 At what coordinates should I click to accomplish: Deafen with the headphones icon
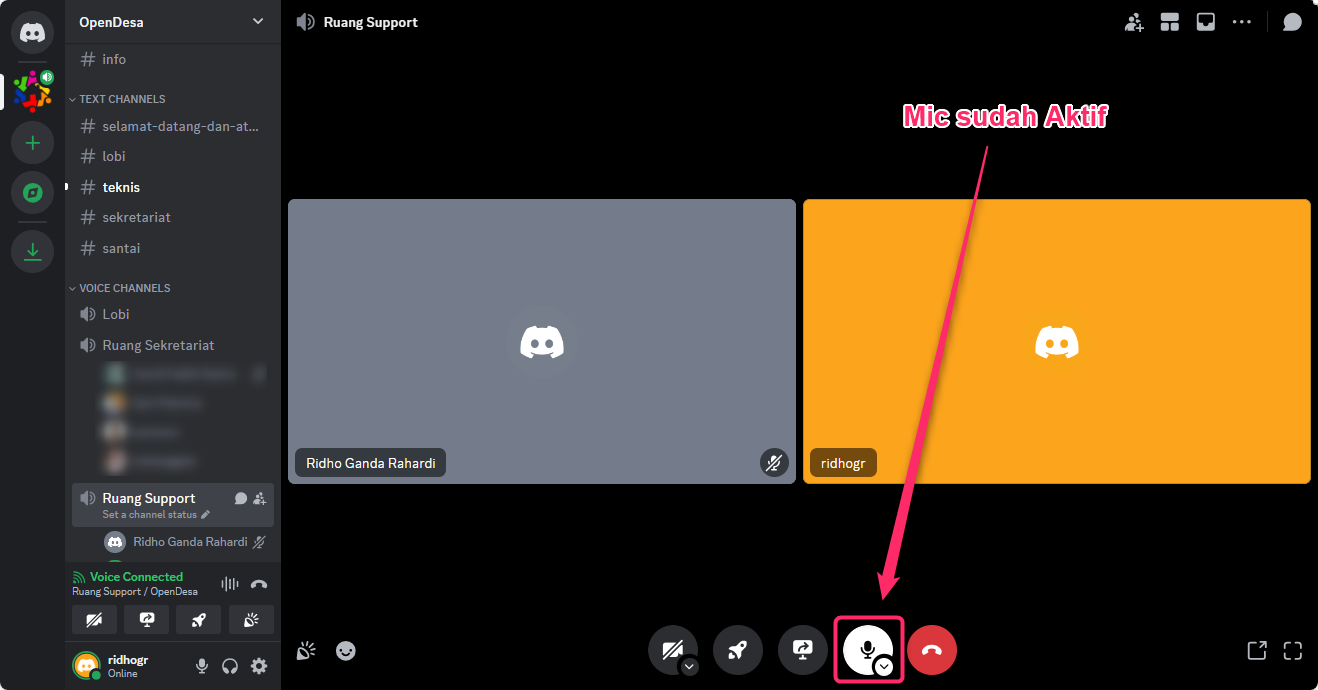230,666
